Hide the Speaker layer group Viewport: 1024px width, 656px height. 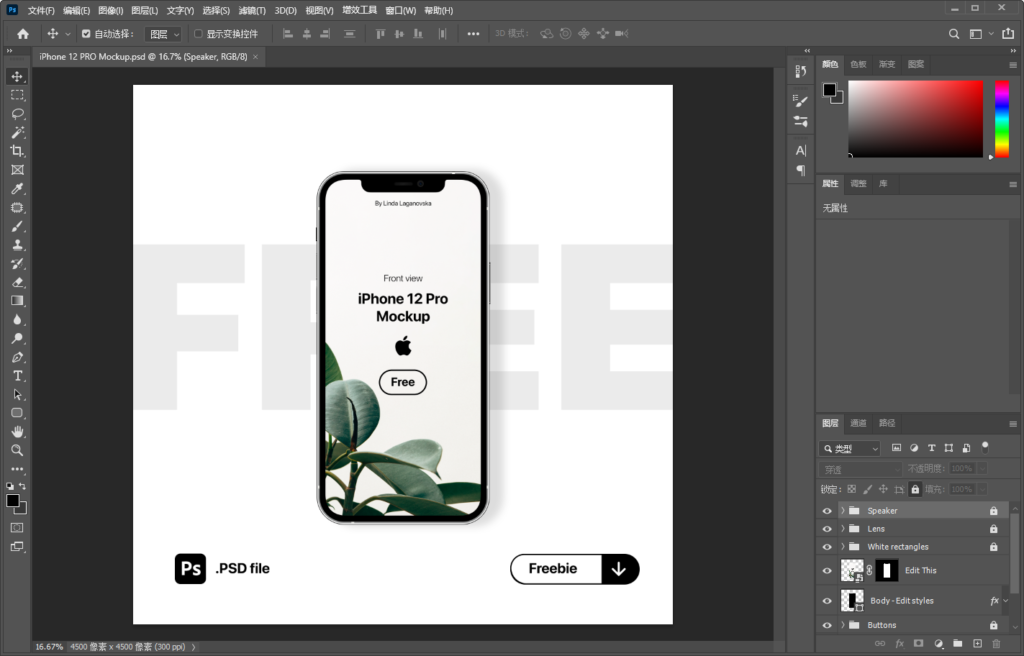[827, 511]
